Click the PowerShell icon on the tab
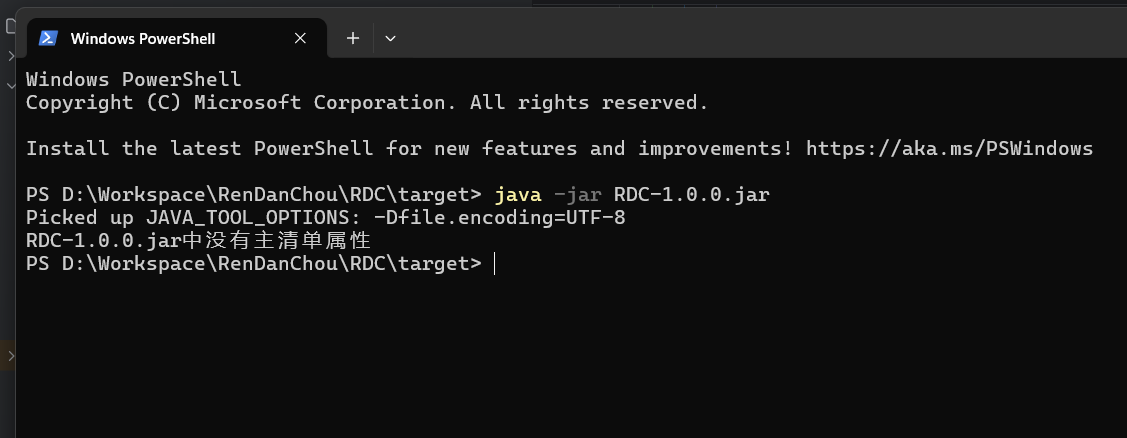 47,39
